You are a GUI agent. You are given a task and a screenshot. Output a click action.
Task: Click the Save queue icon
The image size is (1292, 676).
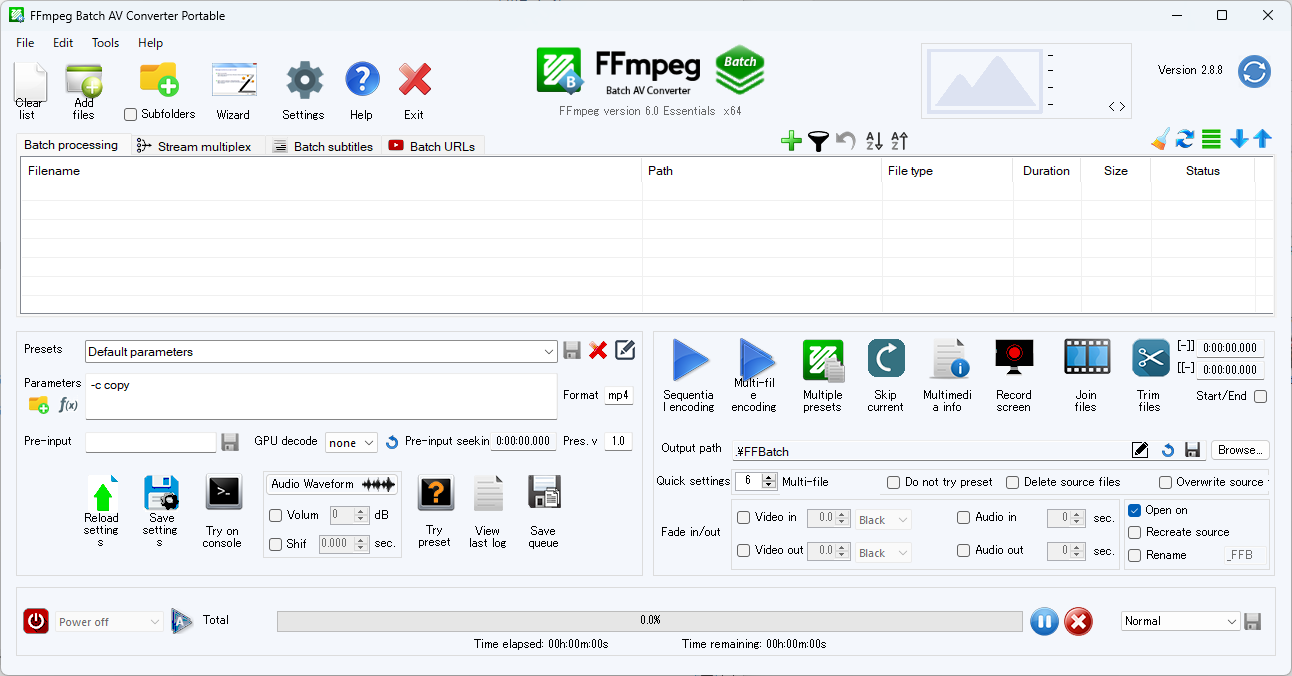[543, 493]
